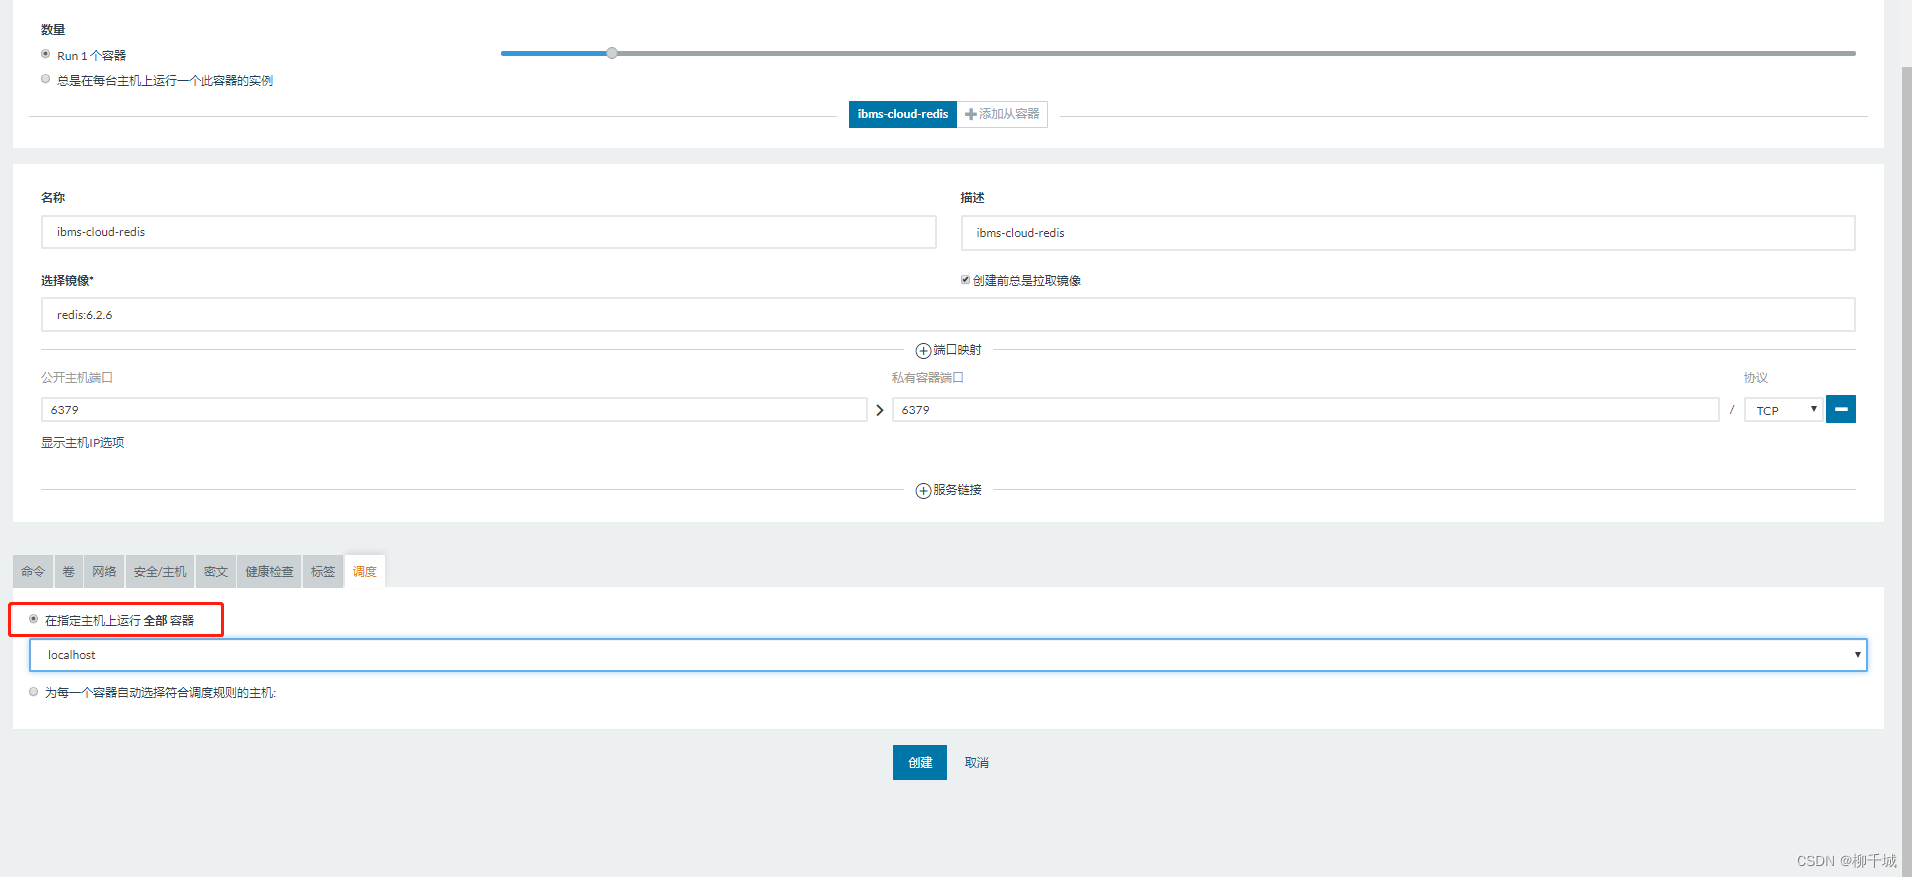
Task: Toggle the 创建前总是拉取镜像 checkbox
Action: [x=965, y=280]
